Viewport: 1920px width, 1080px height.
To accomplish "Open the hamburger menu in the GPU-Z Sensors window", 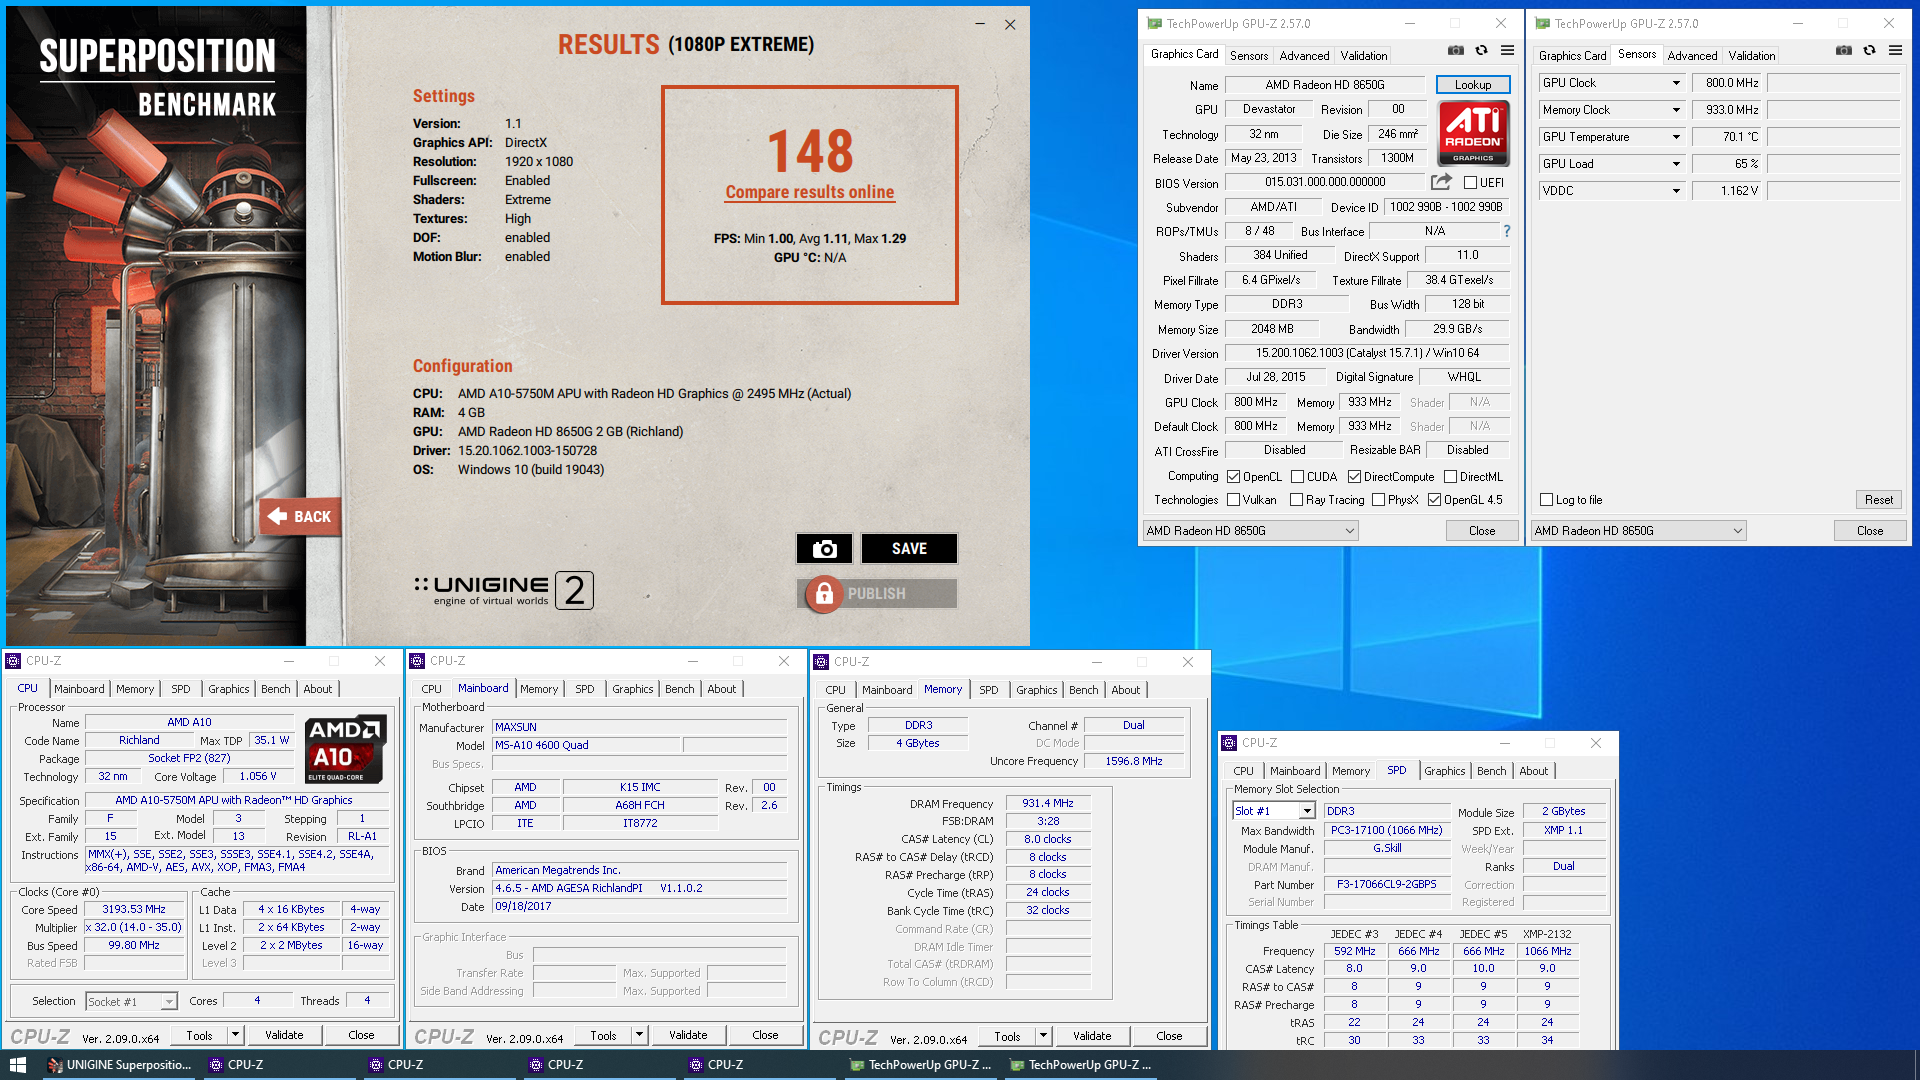I will pyautogui.click(x=1895, y=51).
